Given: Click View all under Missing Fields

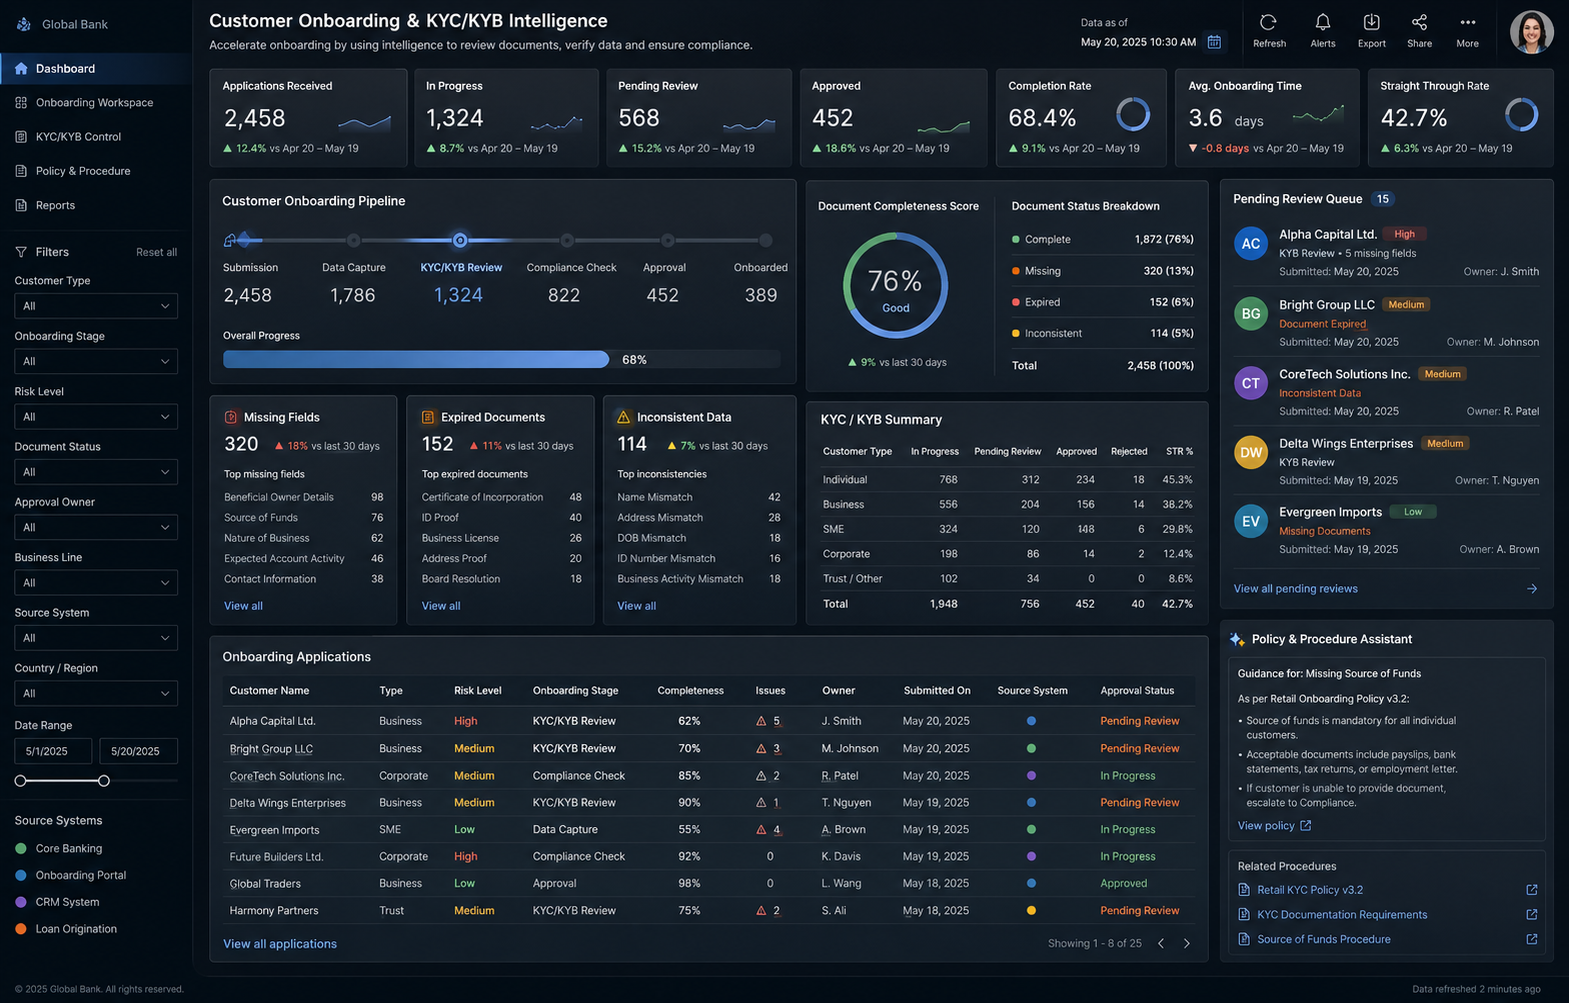Looking at the screenshot, I should click(x=243, y=606).
